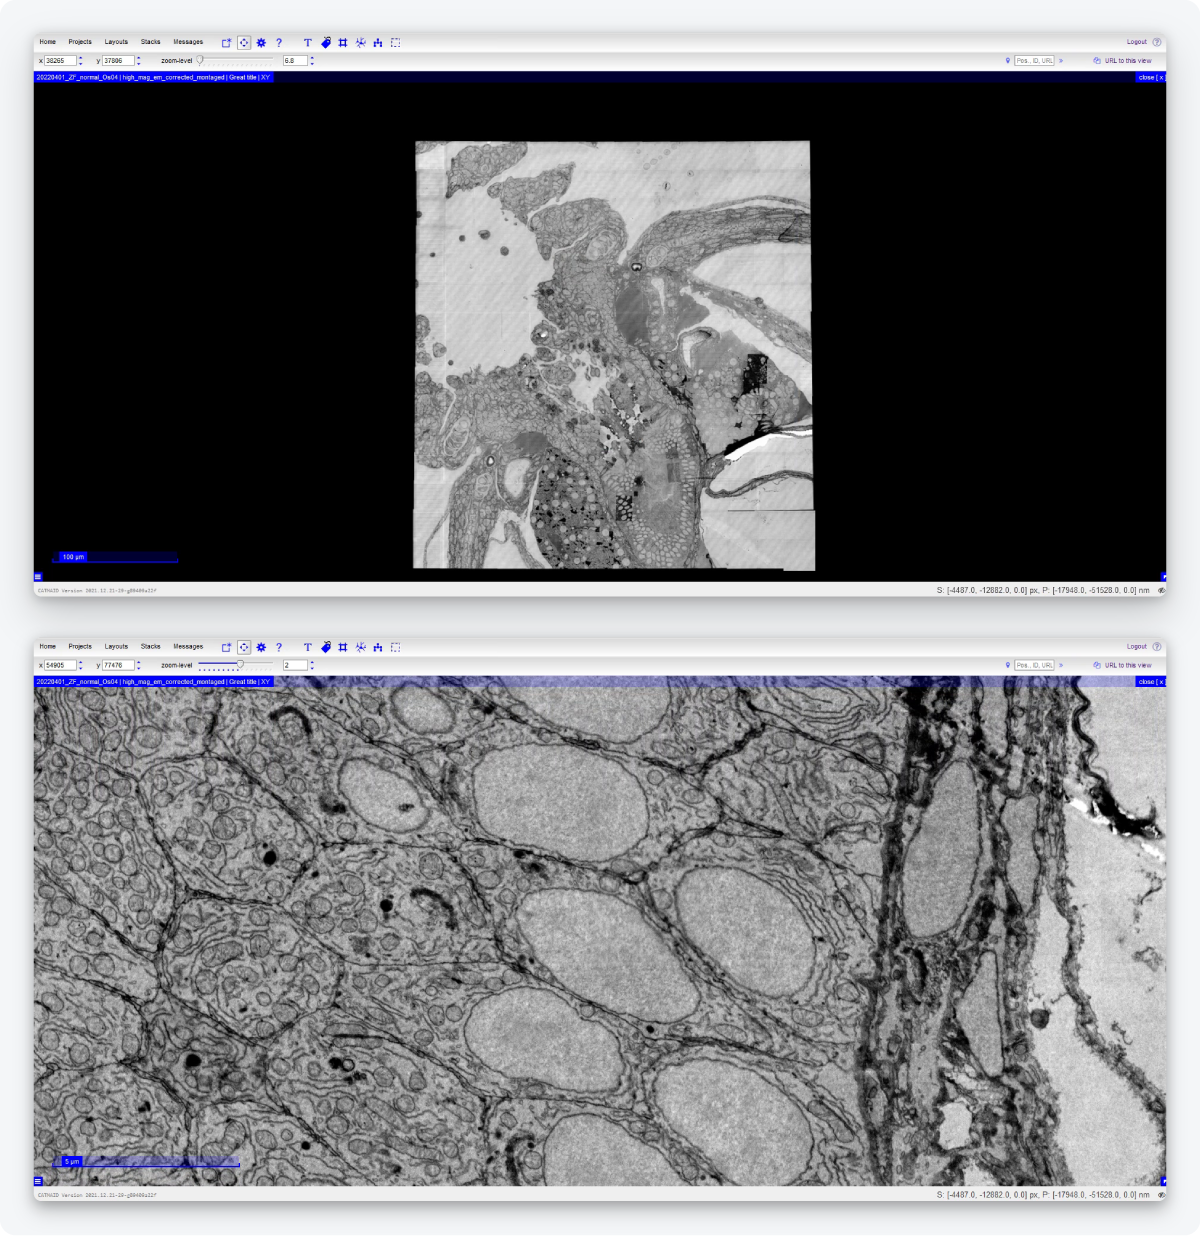Toggle the layer controls in the zoomed viewer

(37, 1180)
